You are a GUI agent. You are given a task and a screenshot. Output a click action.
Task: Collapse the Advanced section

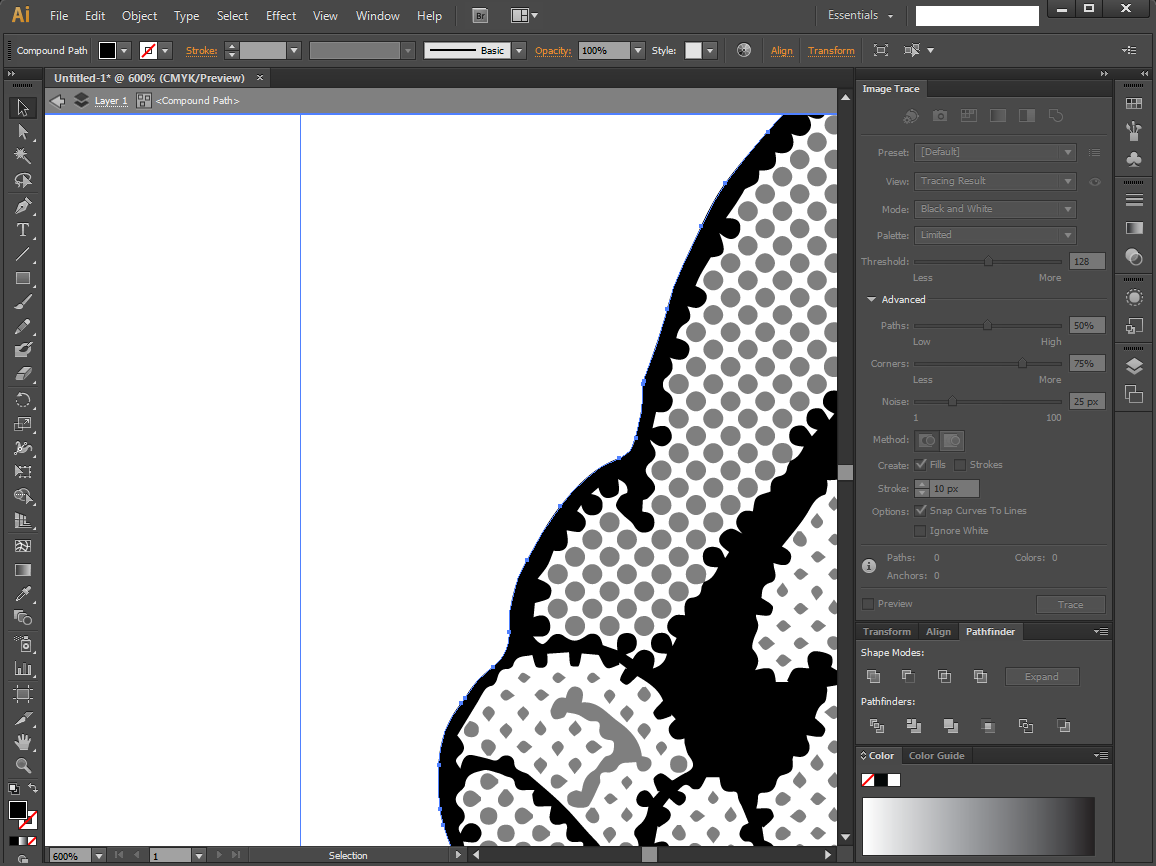coord(871,299)
